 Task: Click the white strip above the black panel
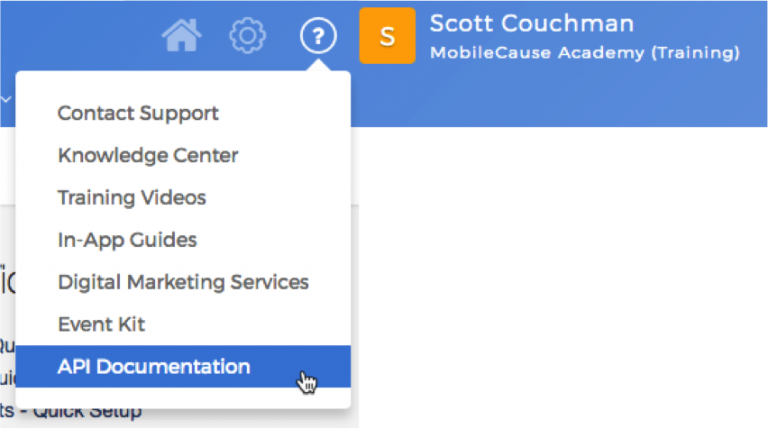pyautogui.click(x=560, y=155)
